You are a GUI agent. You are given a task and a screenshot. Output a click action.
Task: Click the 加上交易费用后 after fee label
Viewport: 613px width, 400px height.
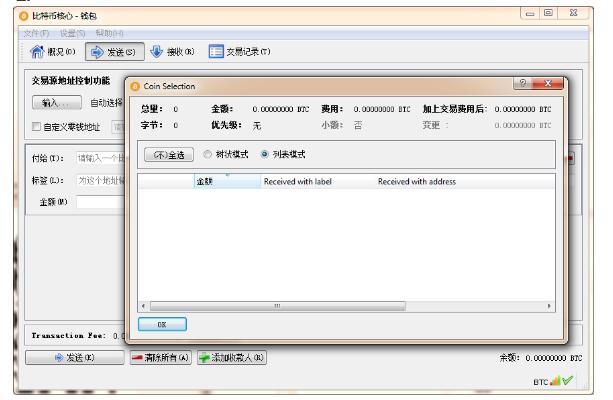click(x=455, y=109)
